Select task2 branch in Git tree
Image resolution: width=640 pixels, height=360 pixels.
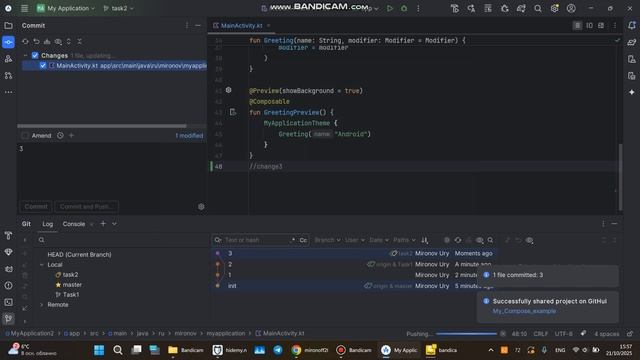[x=70, y=275]
